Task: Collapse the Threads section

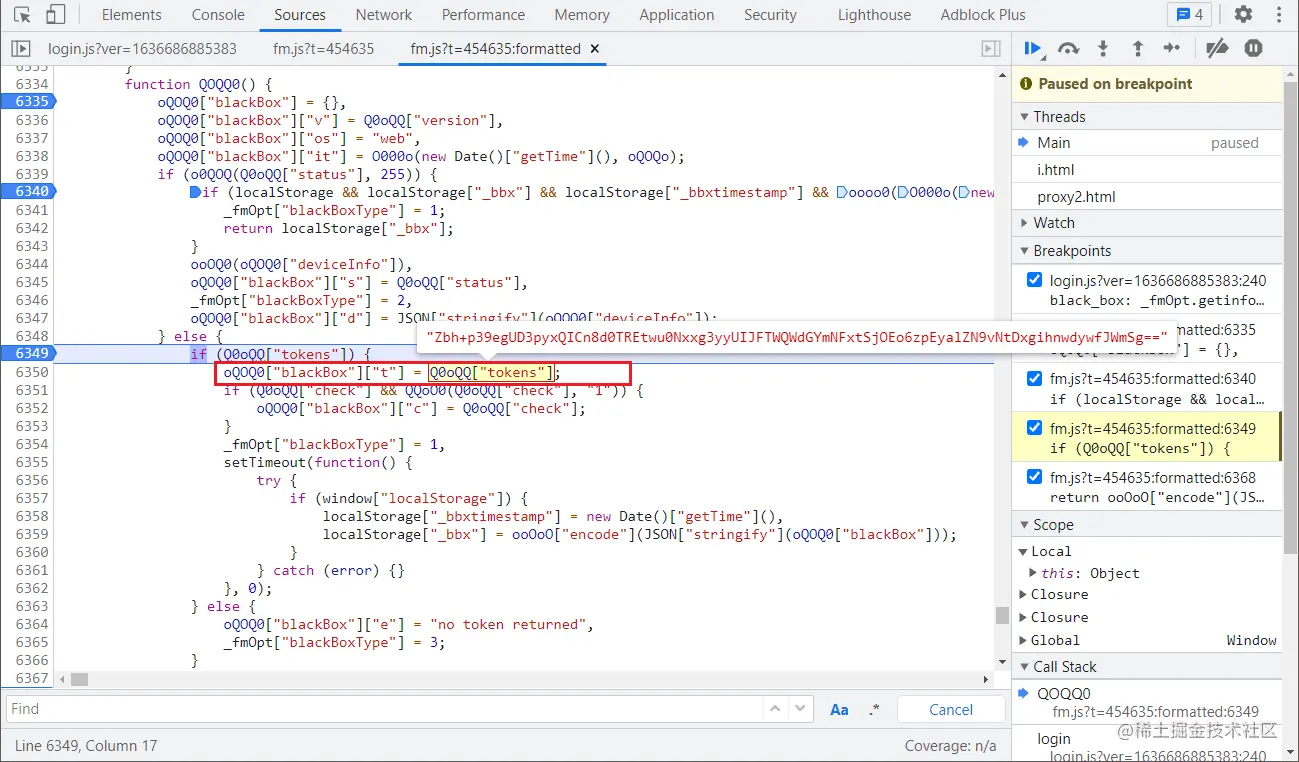Action: point(1147,116)
